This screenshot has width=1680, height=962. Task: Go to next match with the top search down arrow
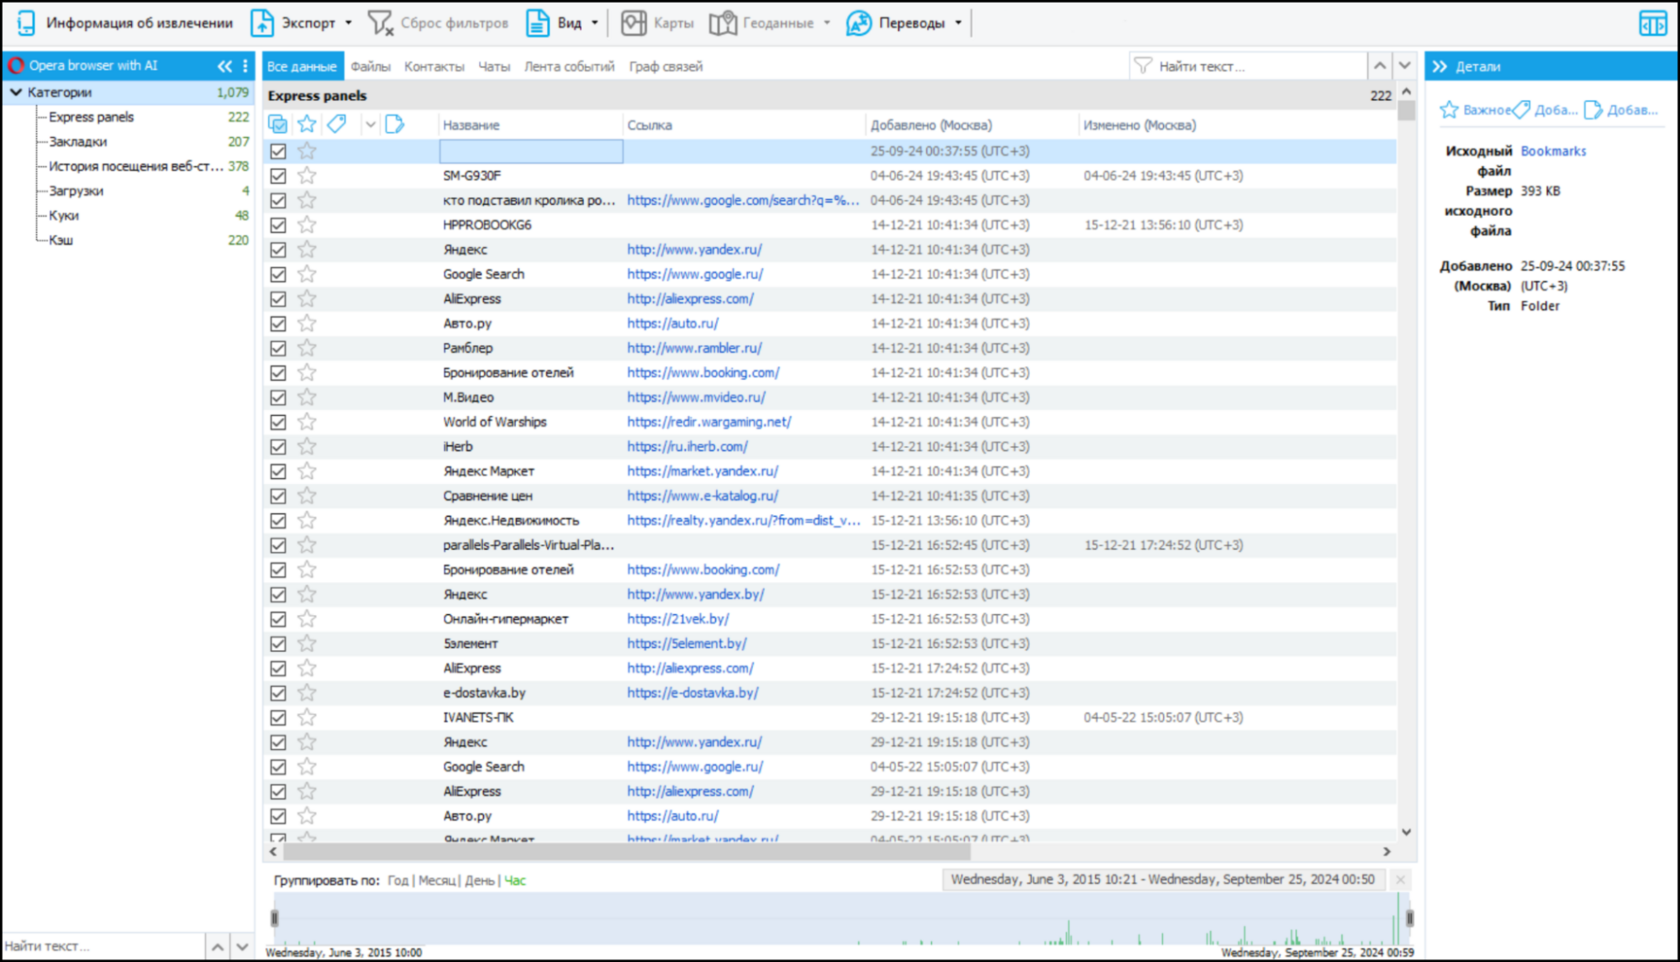pos(1405,66)
